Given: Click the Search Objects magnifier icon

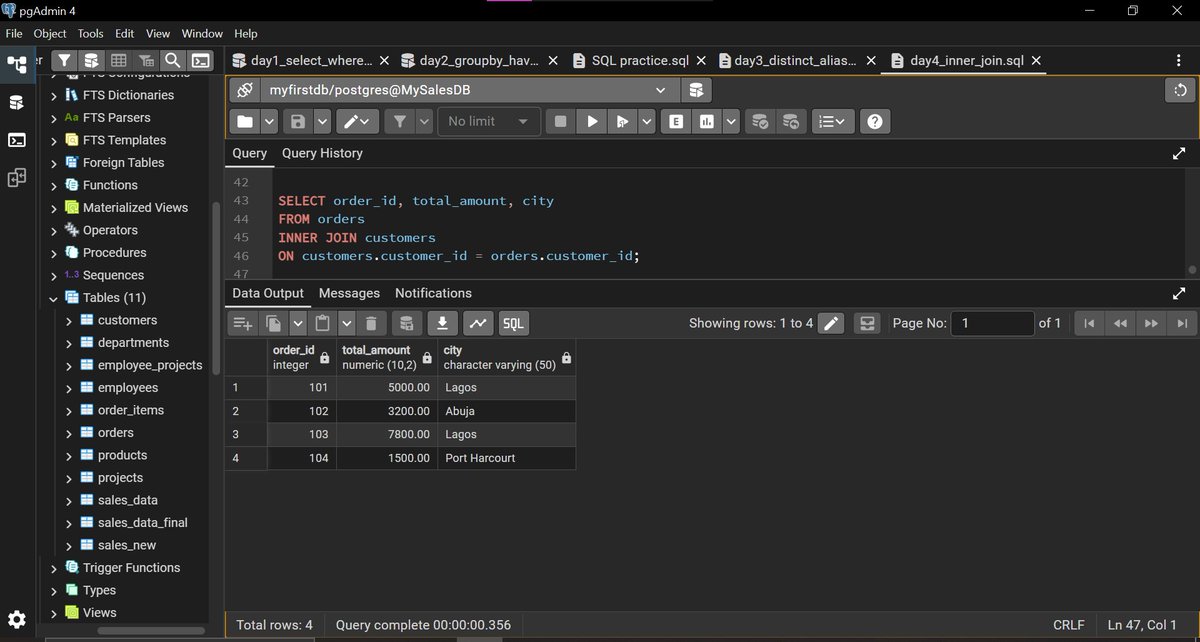Looking at the screenshot, I should [173, 61].
